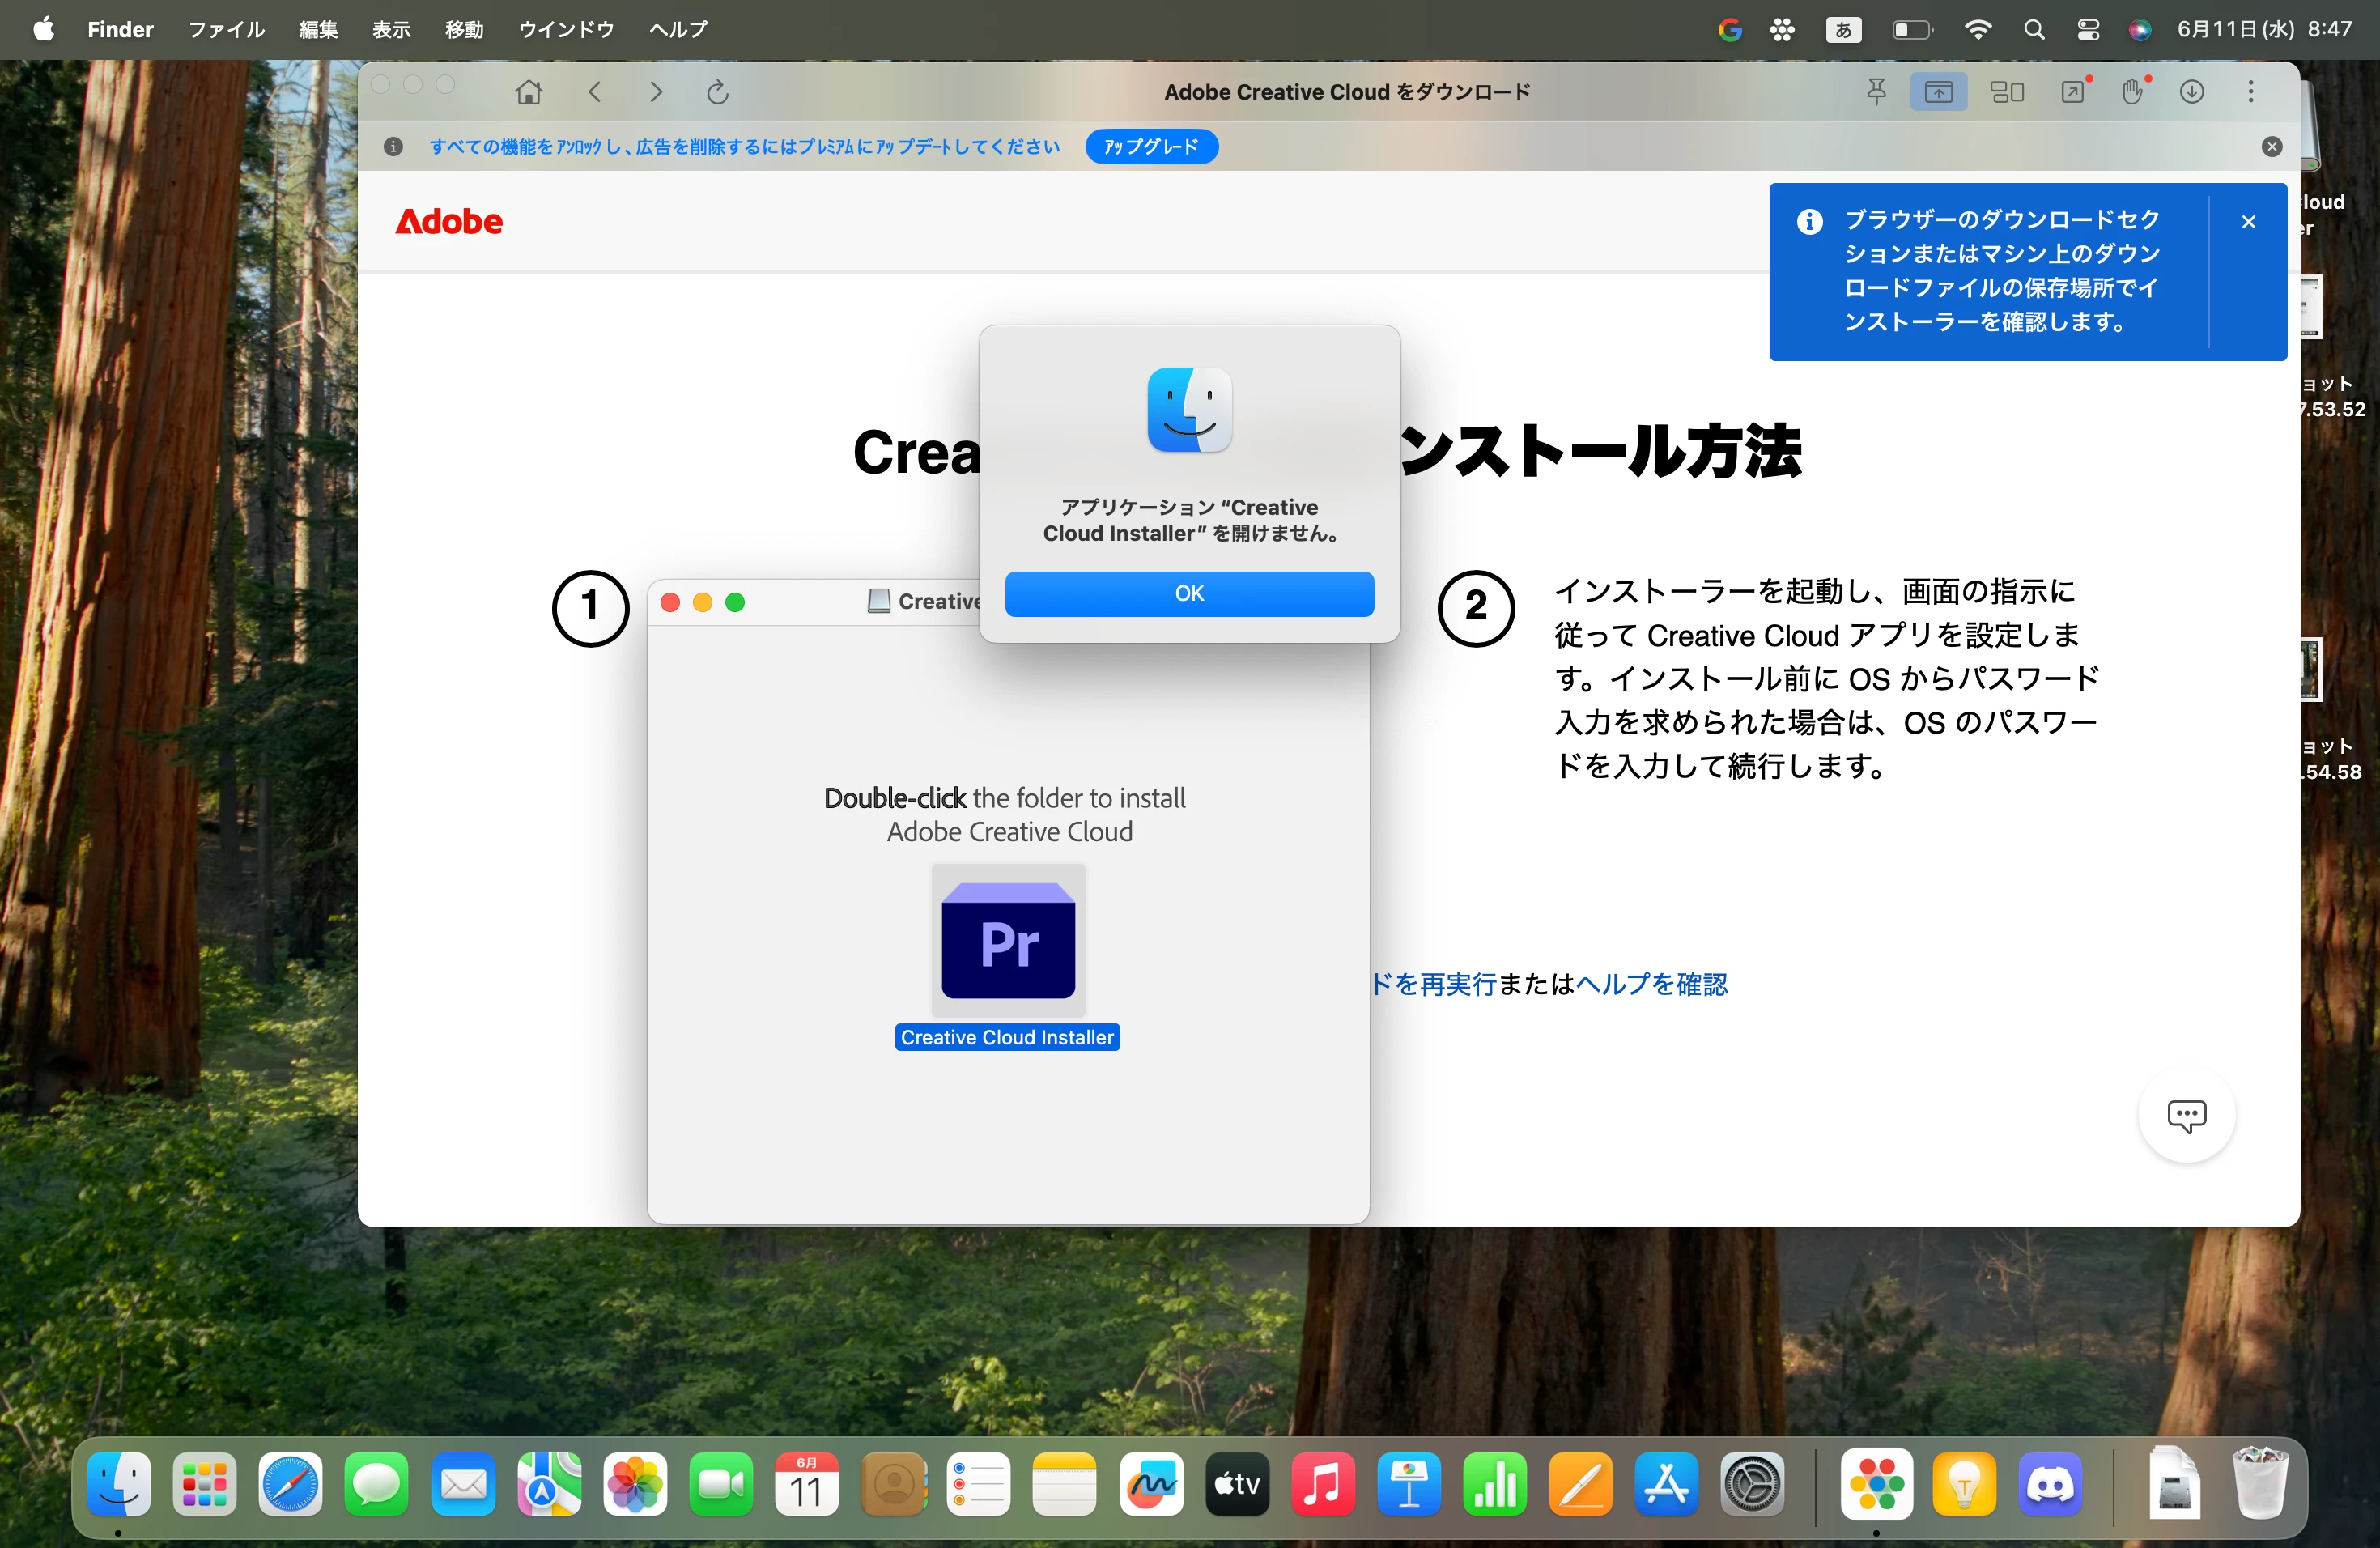Click the pin window icon
Screen dimensions: 2380x1548
pyautogui.click(x=1877, y=92)
